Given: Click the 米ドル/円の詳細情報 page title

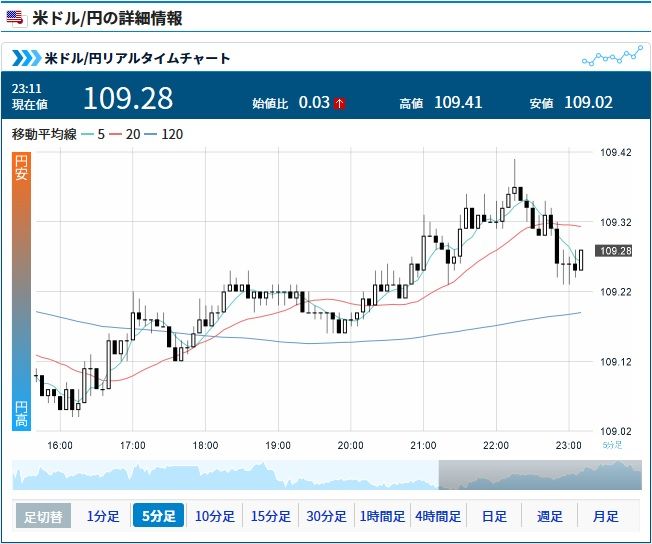Looking at the screenshot, I should (107, 18).
